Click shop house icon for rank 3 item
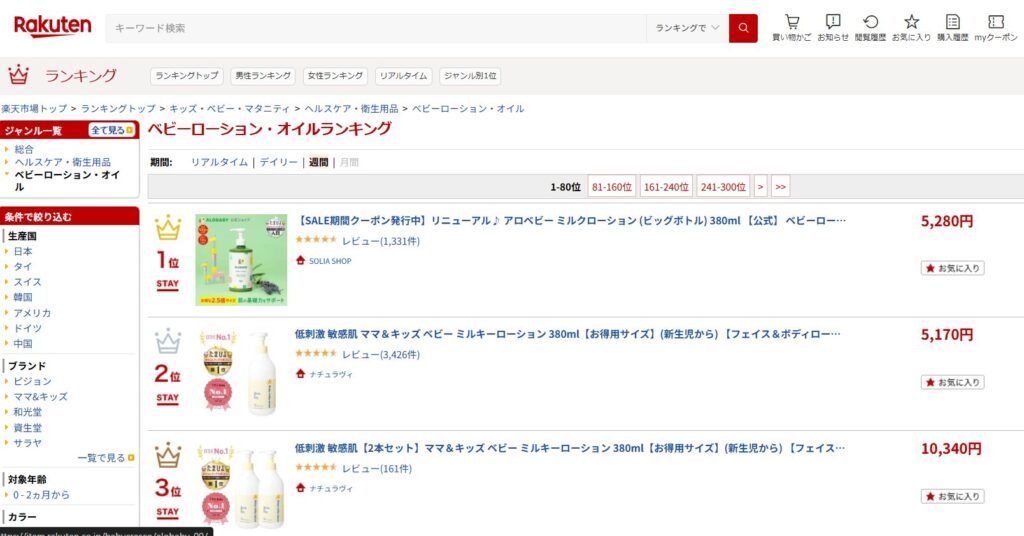Viewport: 1024px width, 536px height. pyautogui.click(x=300, y=488)
